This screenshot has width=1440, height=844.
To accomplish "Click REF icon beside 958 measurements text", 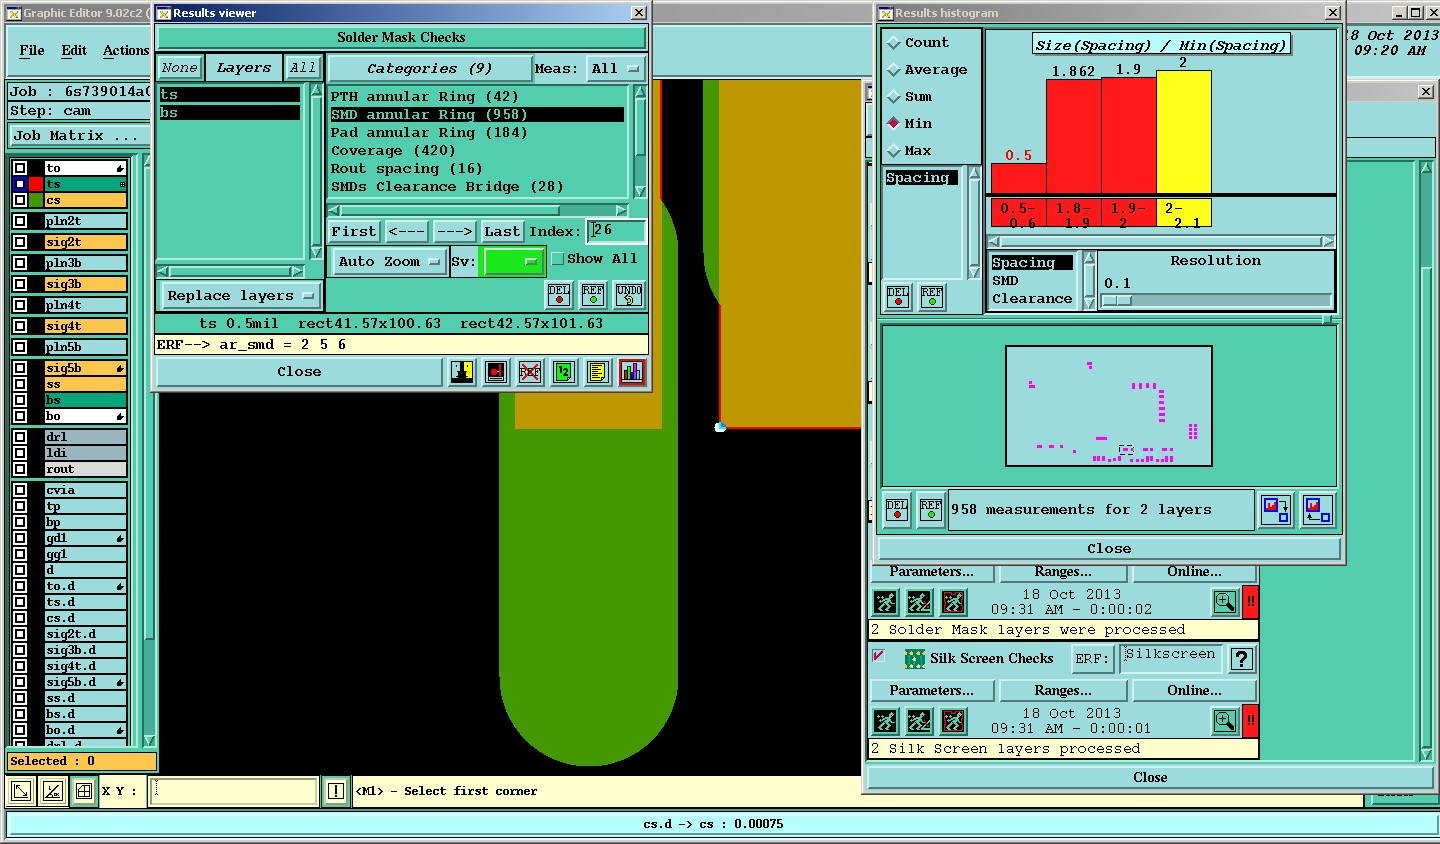I will (x=931, y=510).
